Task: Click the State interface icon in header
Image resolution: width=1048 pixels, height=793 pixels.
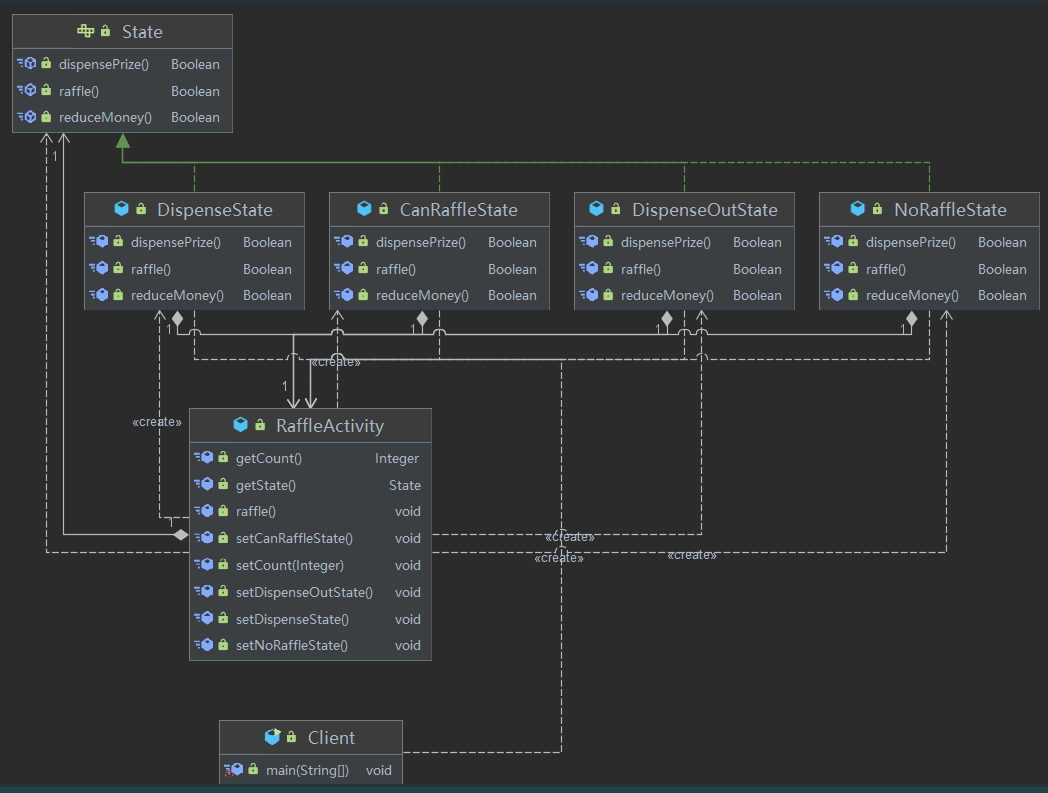Action: tap(86, 31)
